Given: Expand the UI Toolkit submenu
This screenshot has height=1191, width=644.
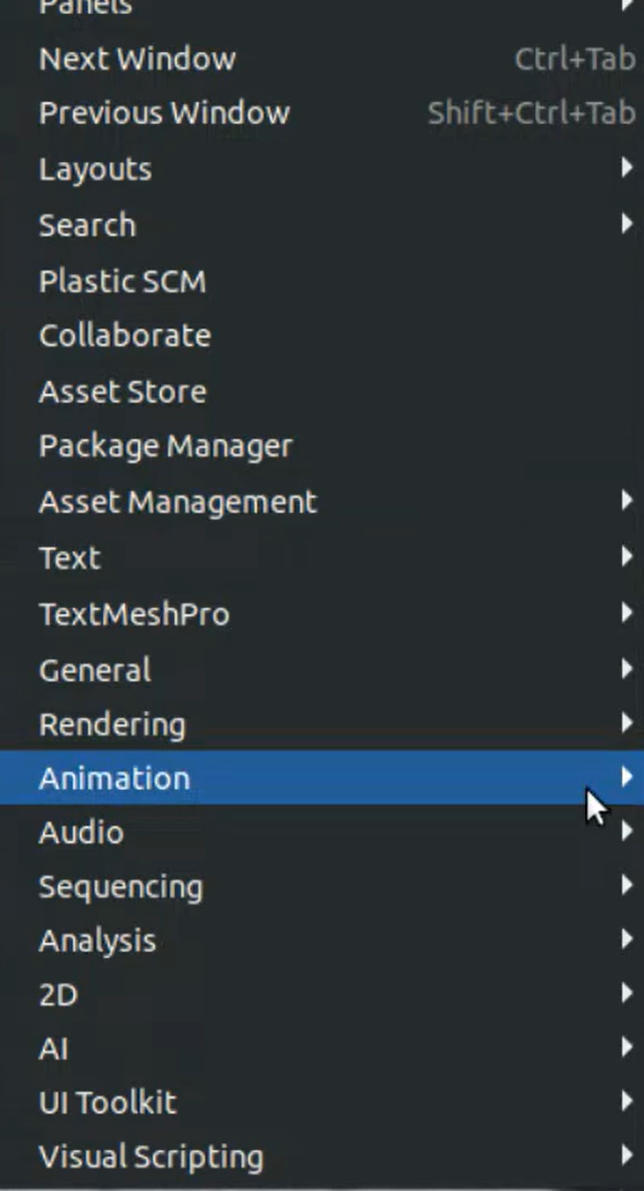Looking at the screenshot, I should point(107,1102).
